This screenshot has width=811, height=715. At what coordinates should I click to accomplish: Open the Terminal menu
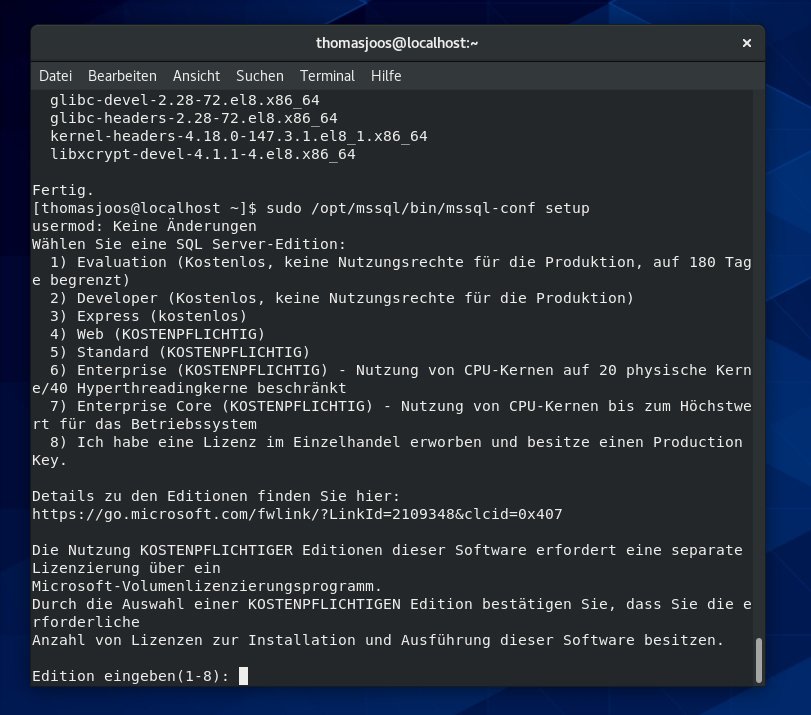click(327, 76)
